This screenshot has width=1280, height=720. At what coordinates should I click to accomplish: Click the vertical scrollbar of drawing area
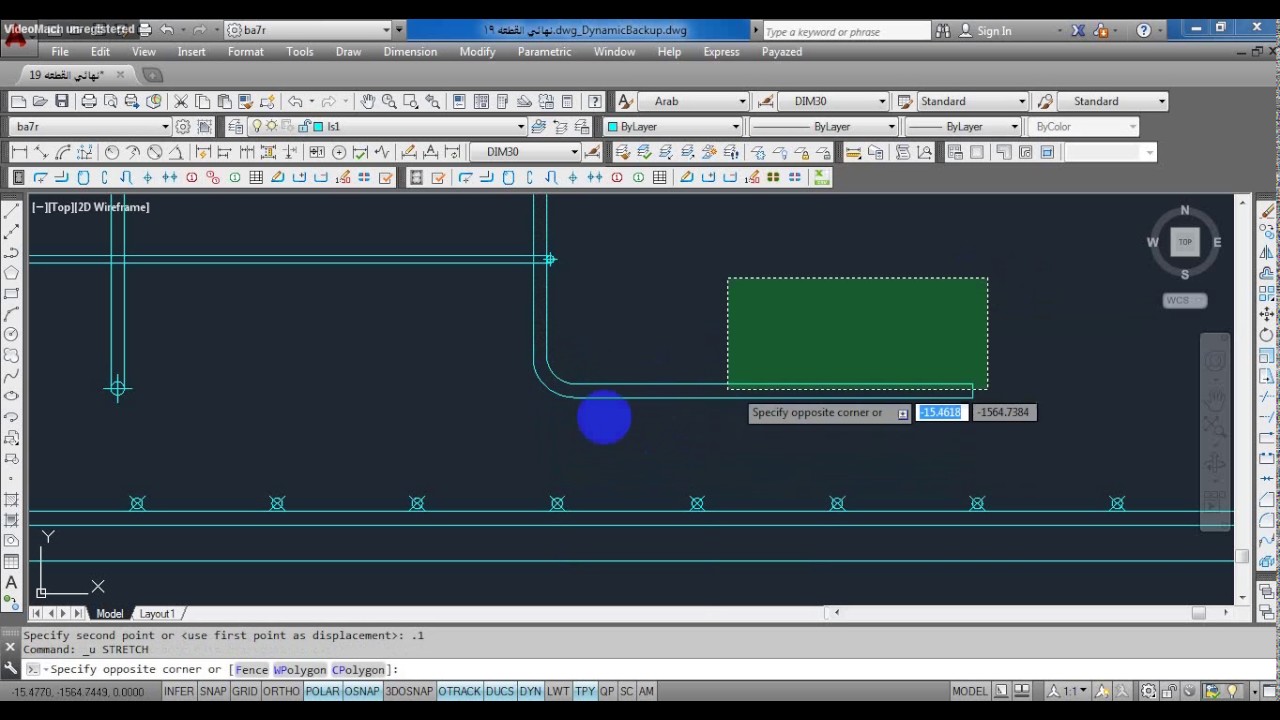1243,400
